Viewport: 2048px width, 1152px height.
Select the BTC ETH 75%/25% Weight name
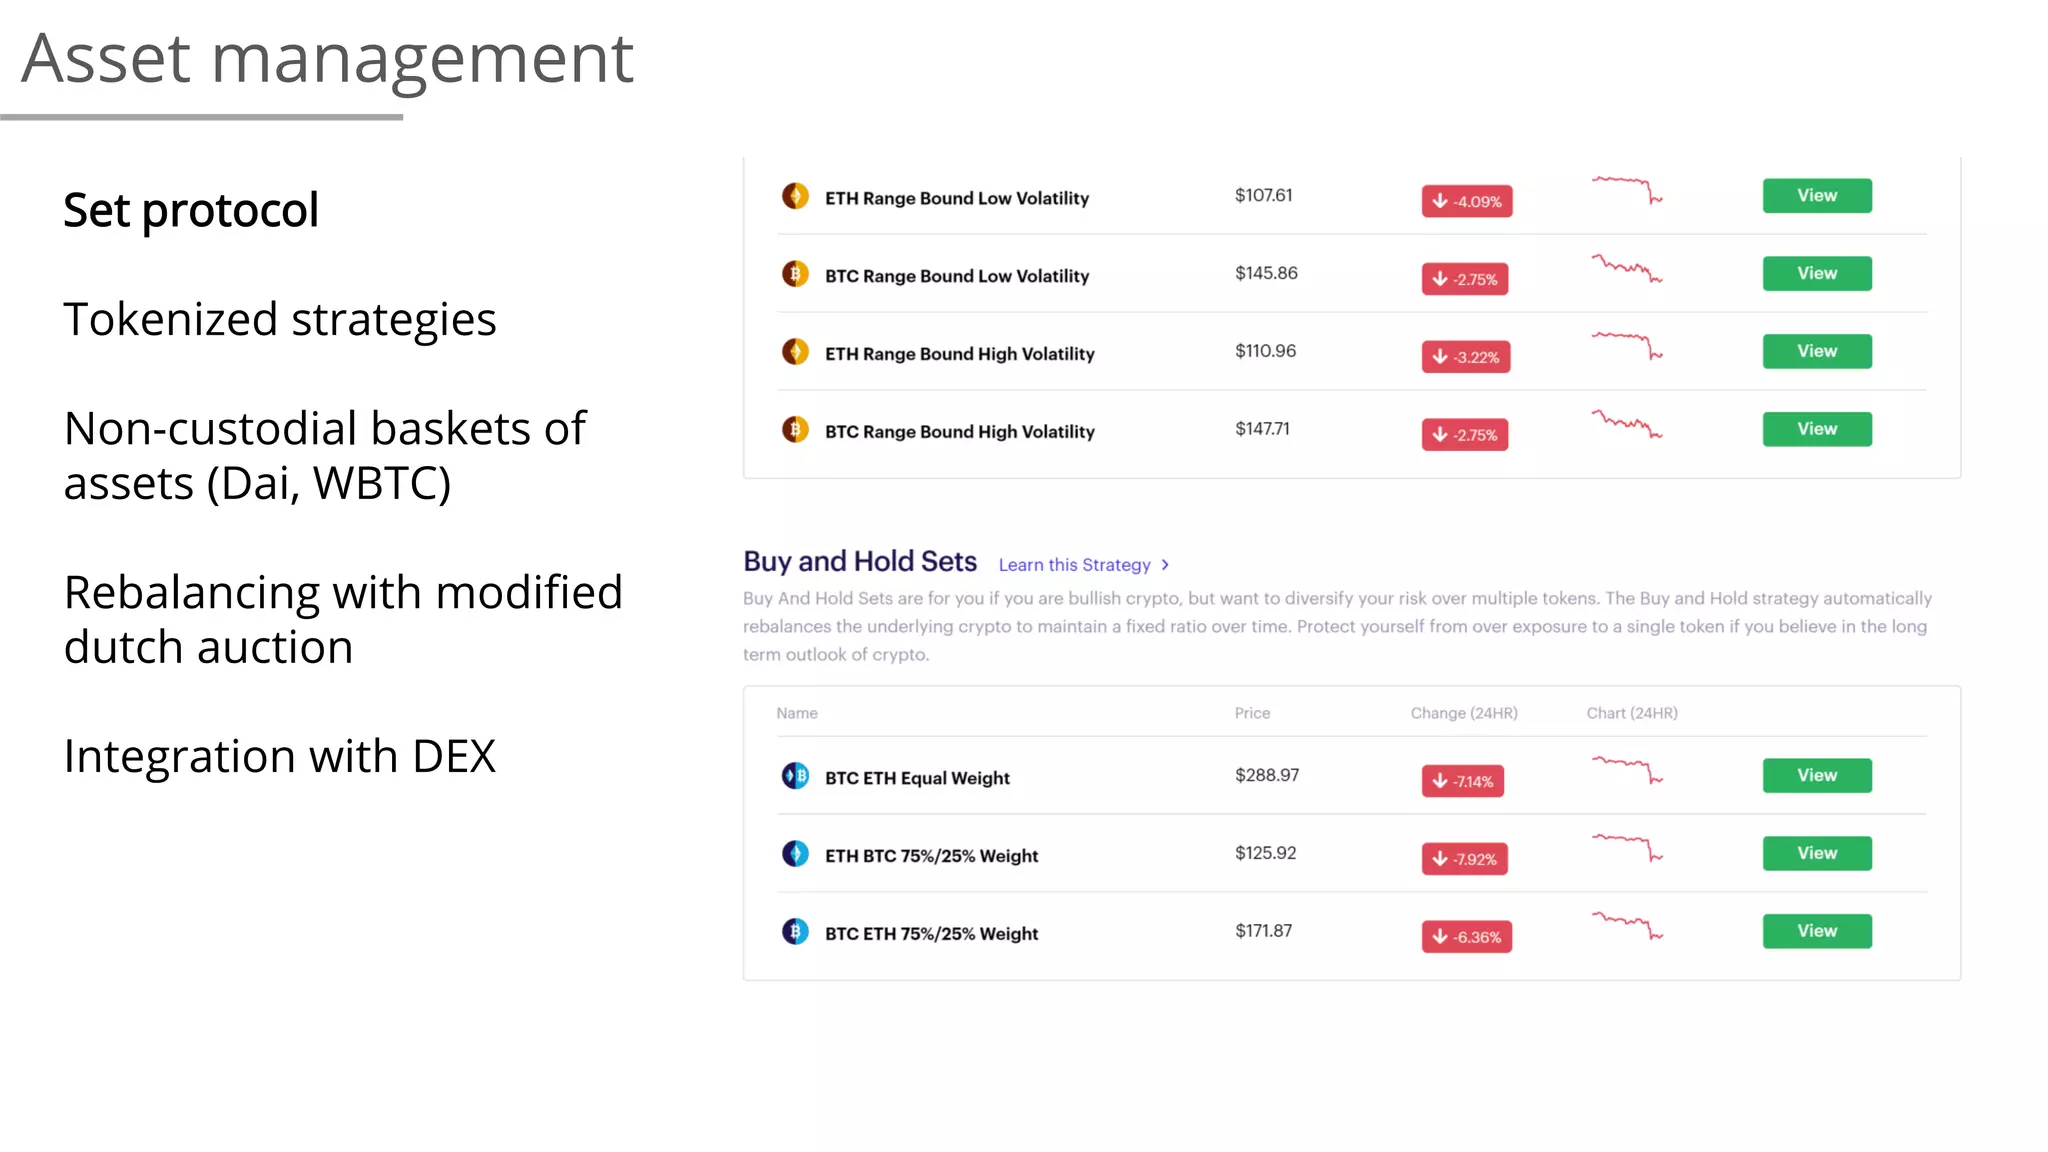[x=931, y=934]
